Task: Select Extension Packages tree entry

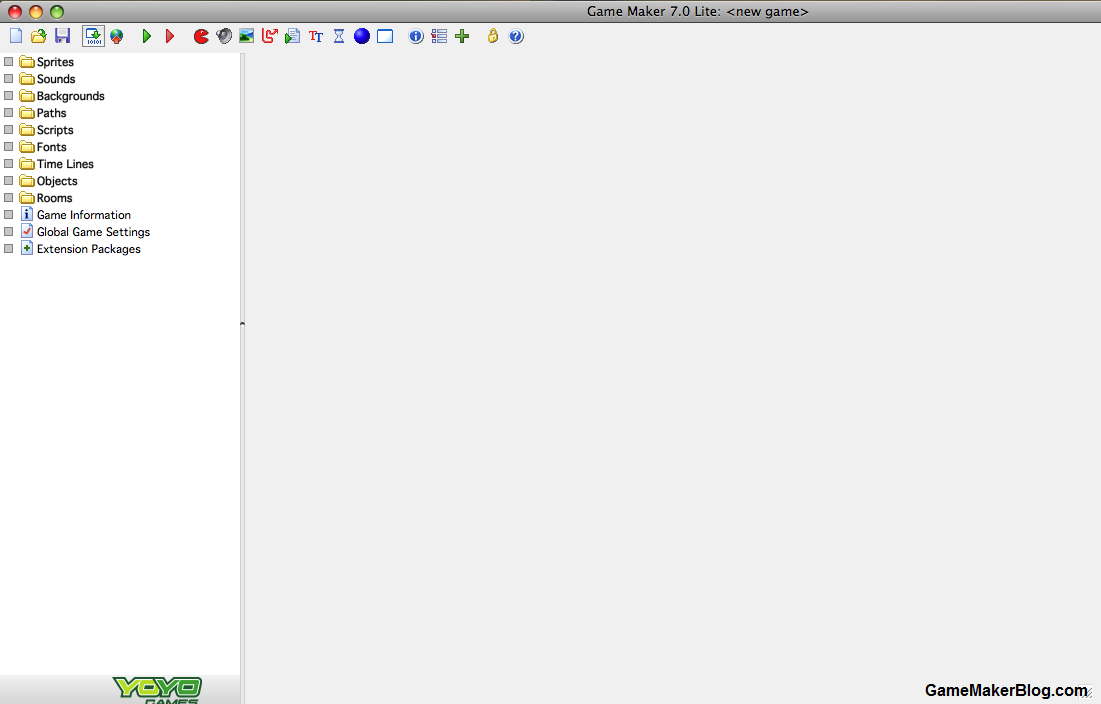Action: point(88,249)
